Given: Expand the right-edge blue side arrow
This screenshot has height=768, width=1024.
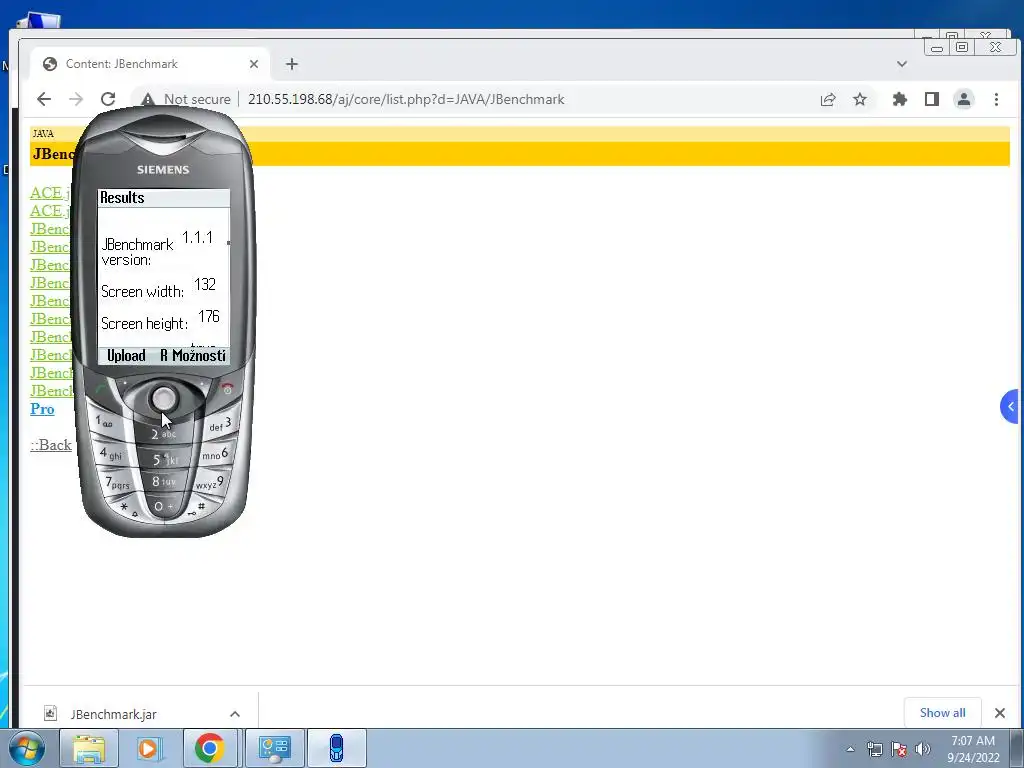Looking at the screenshot, I should coord(1010,406).
